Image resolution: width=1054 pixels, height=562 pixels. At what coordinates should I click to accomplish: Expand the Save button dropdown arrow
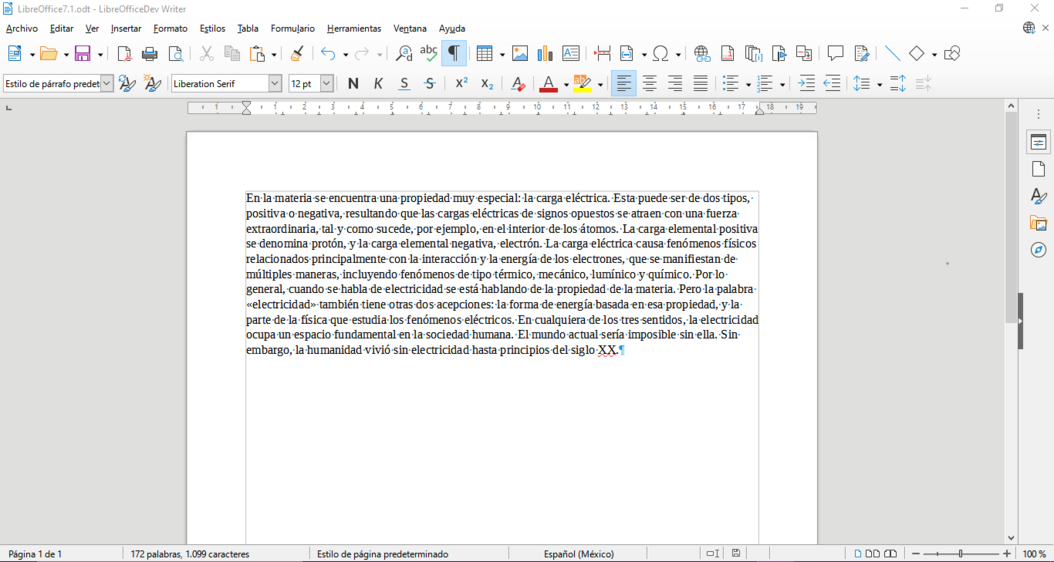100,54
